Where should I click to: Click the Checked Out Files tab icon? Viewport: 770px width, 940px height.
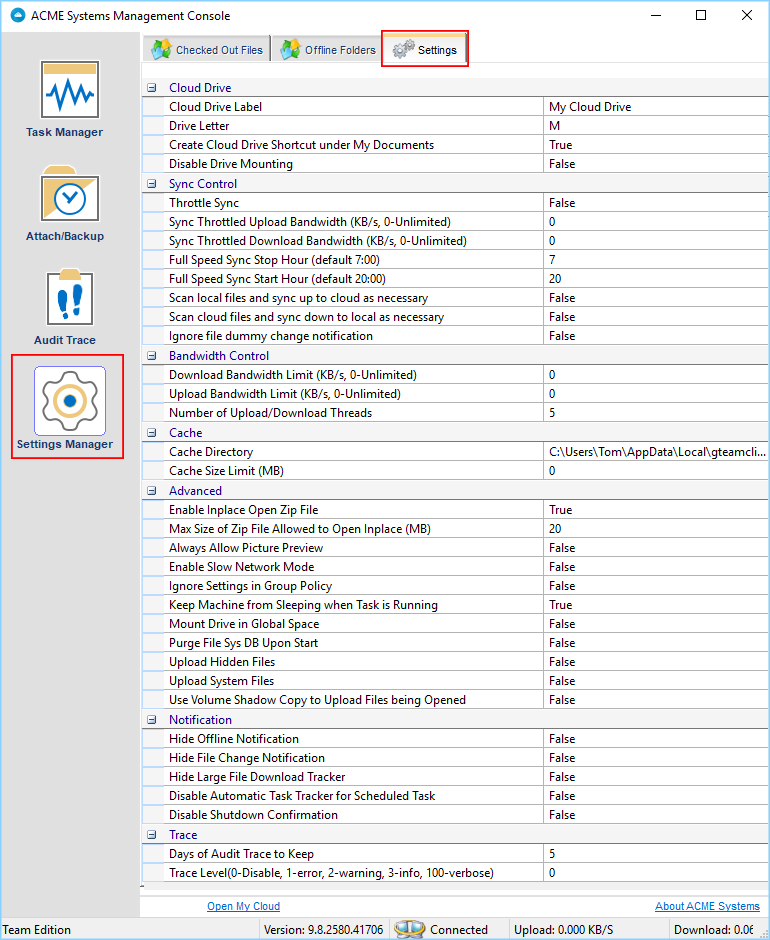tap(161, 50)
